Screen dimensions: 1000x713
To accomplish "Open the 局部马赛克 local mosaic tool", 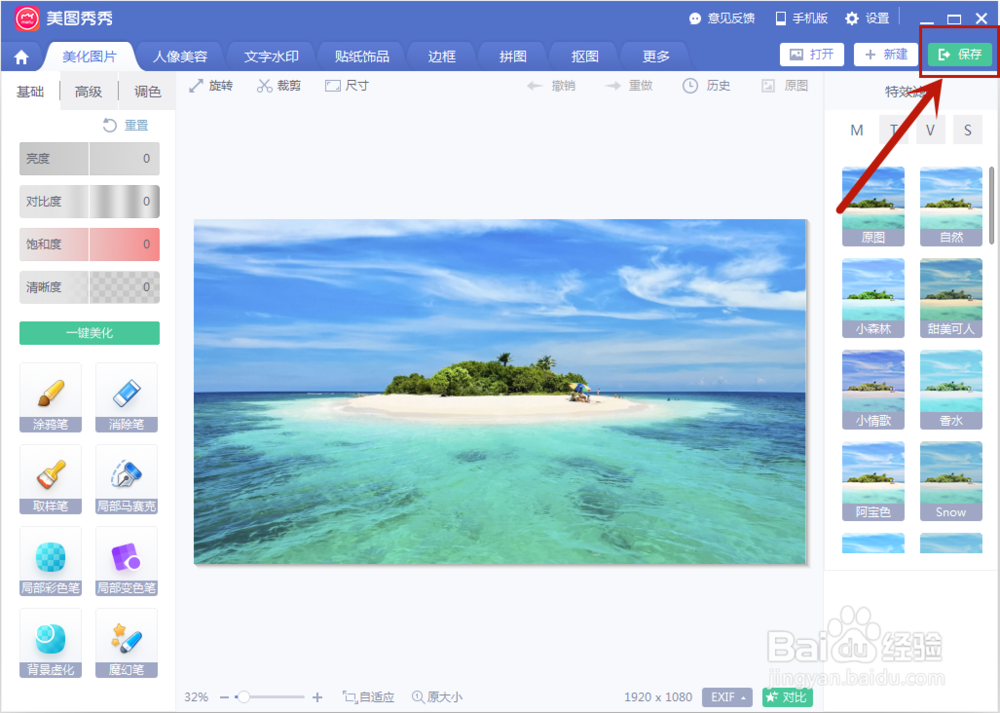I will pyautogui.click(x=127, y=480).
